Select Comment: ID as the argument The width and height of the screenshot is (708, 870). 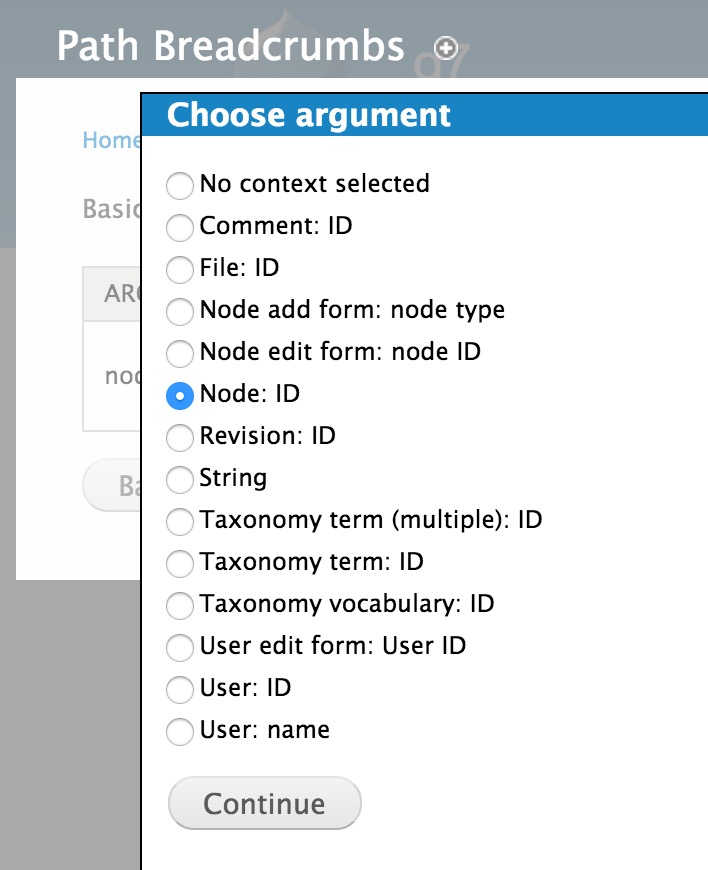coord(180,228)
